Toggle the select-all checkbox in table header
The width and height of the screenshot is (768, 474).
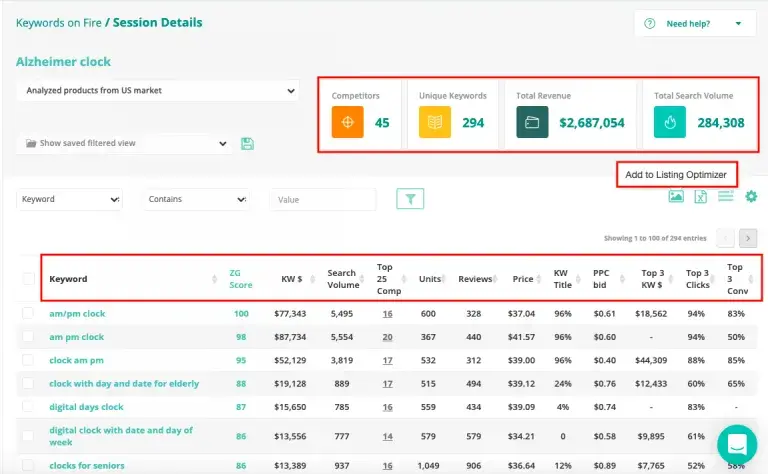28,279
